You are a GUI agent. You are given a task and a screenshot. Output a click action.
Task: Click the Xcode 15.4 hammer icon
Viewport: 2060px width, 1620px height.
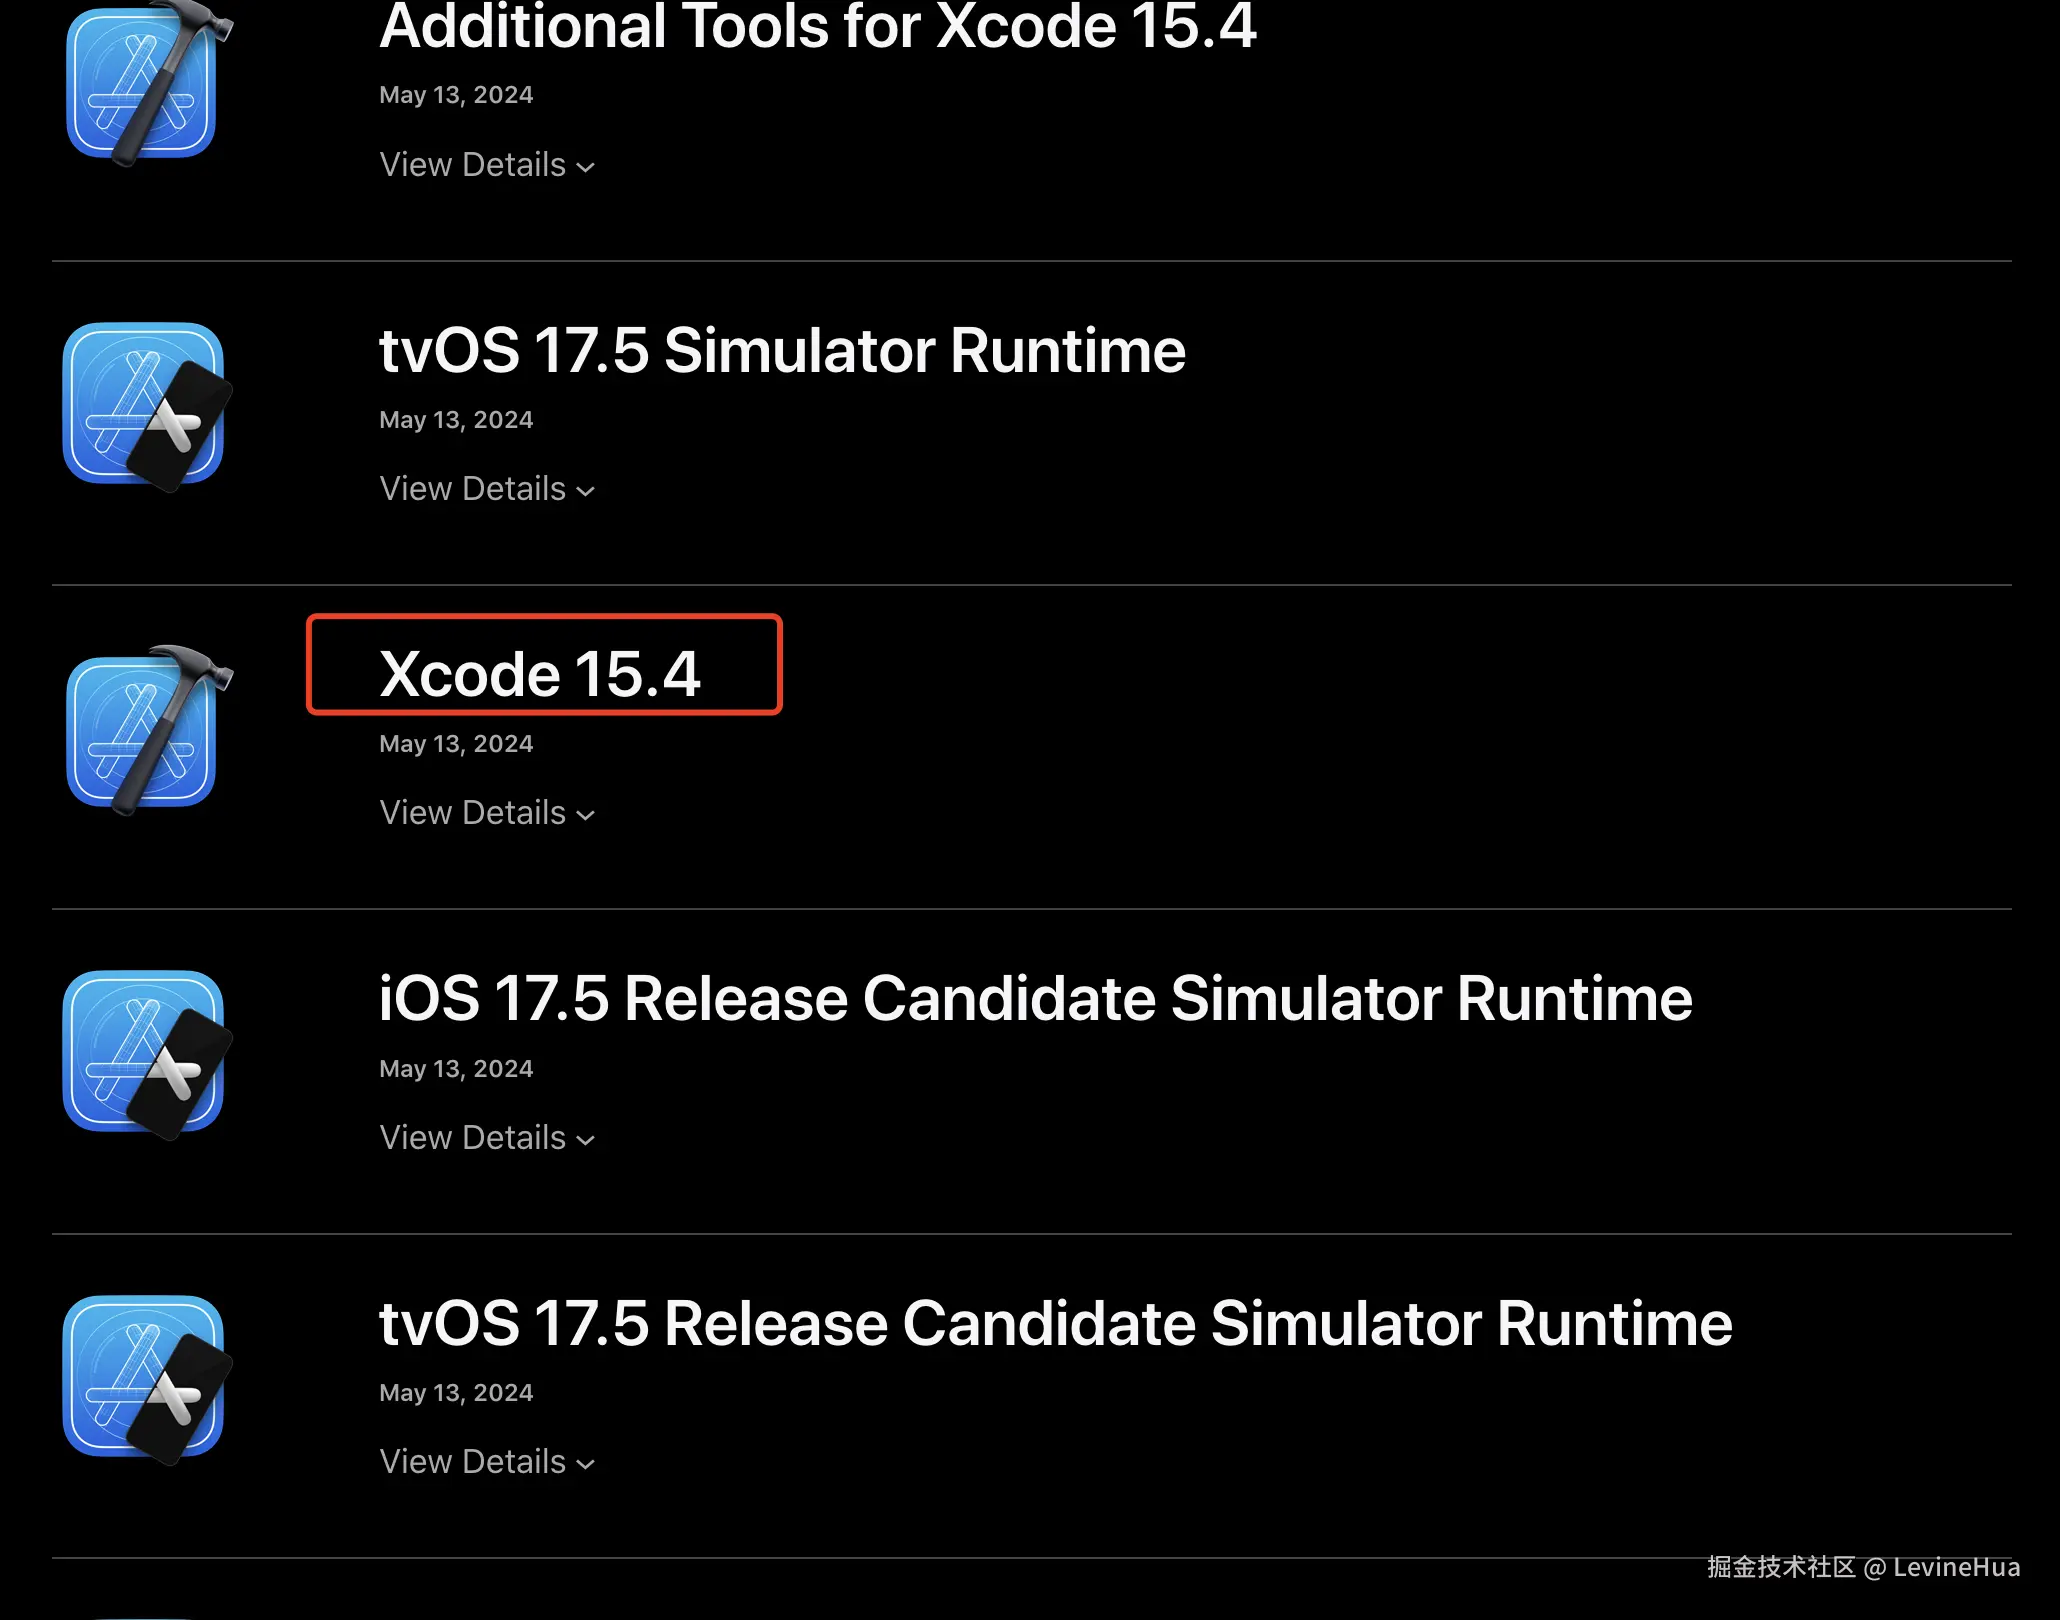point(143,730)
